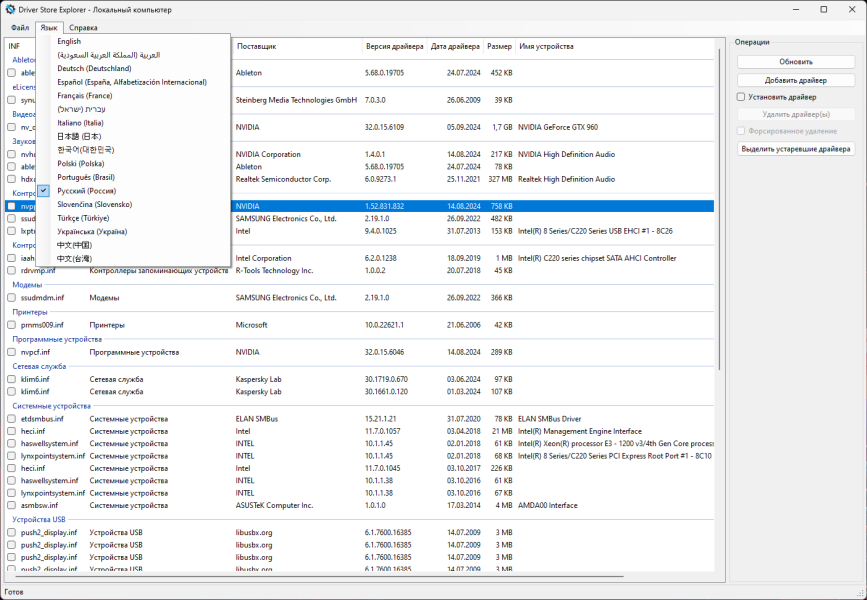867x600 pixels.
Task: Check the asmbsw.inf driver checkbox
Action: coord(12,505)
